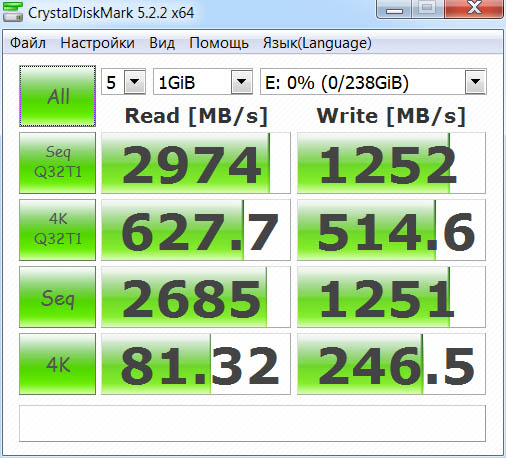This screenshot has width=506, height=458.
Task: Click the 4K read result 81.32
Action: point(196,364)
